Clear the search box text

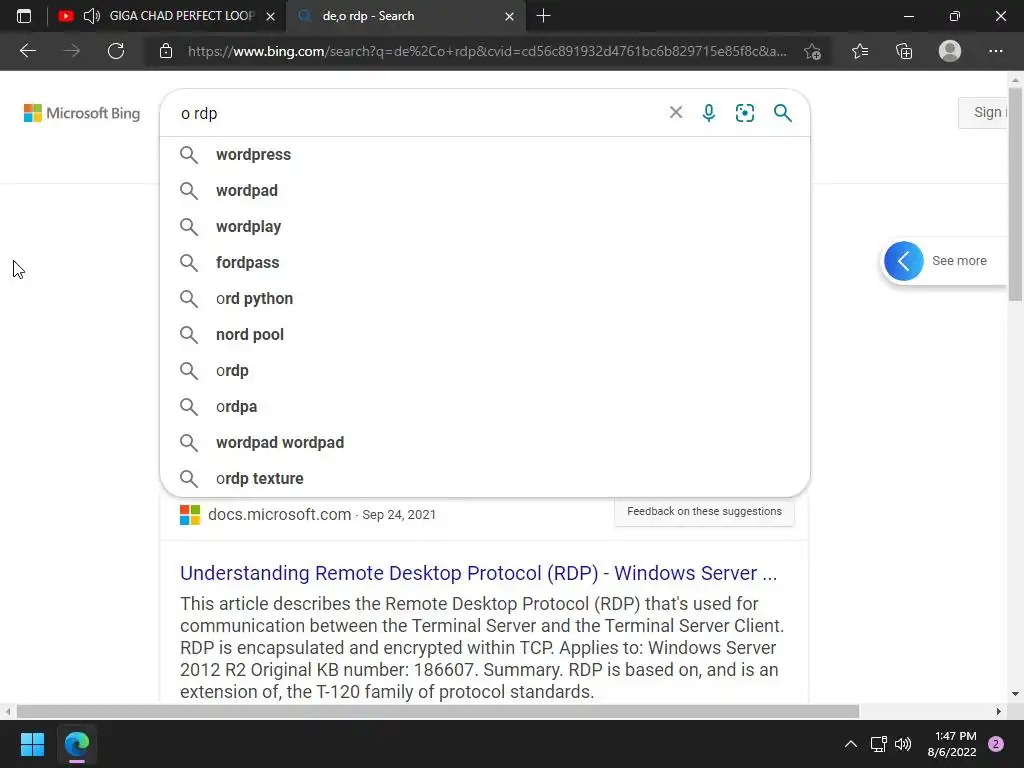[x=676, y=112]
